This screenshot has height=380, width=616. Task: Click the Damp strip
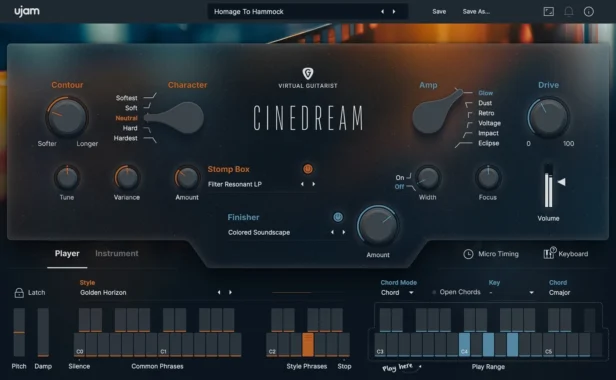point(43,332)
